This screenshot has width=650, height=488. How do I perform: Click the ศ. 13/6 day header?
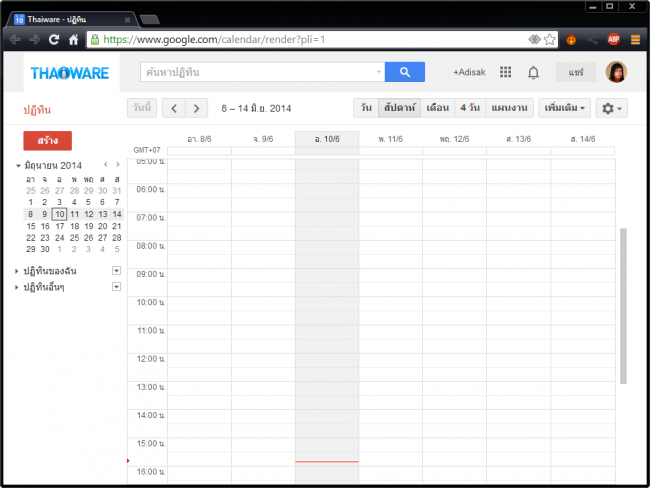(x=518, y=139)
